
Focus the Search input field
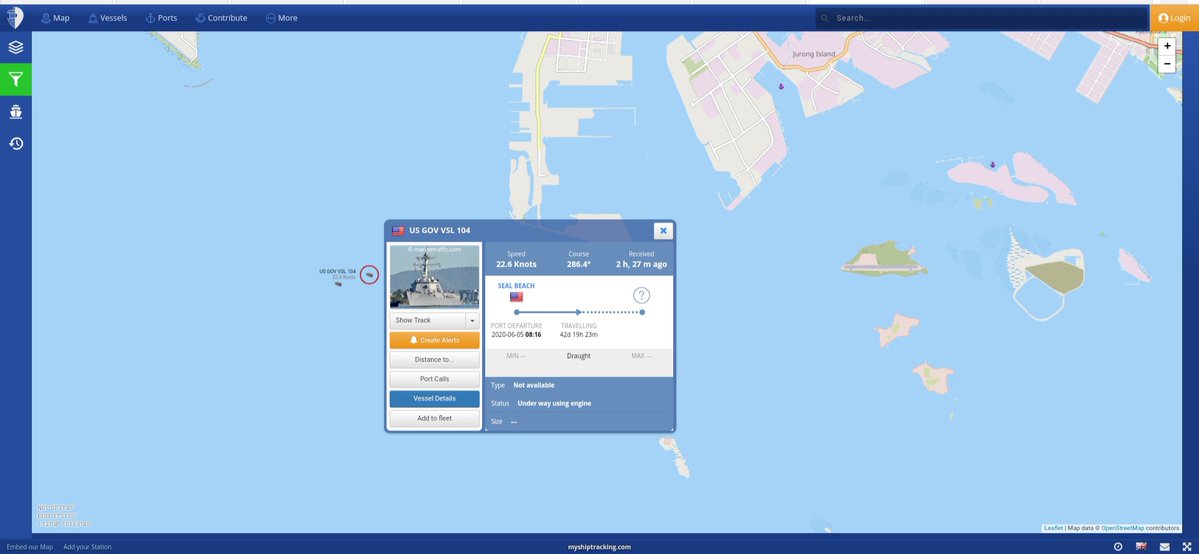click(x=982, y=18)
